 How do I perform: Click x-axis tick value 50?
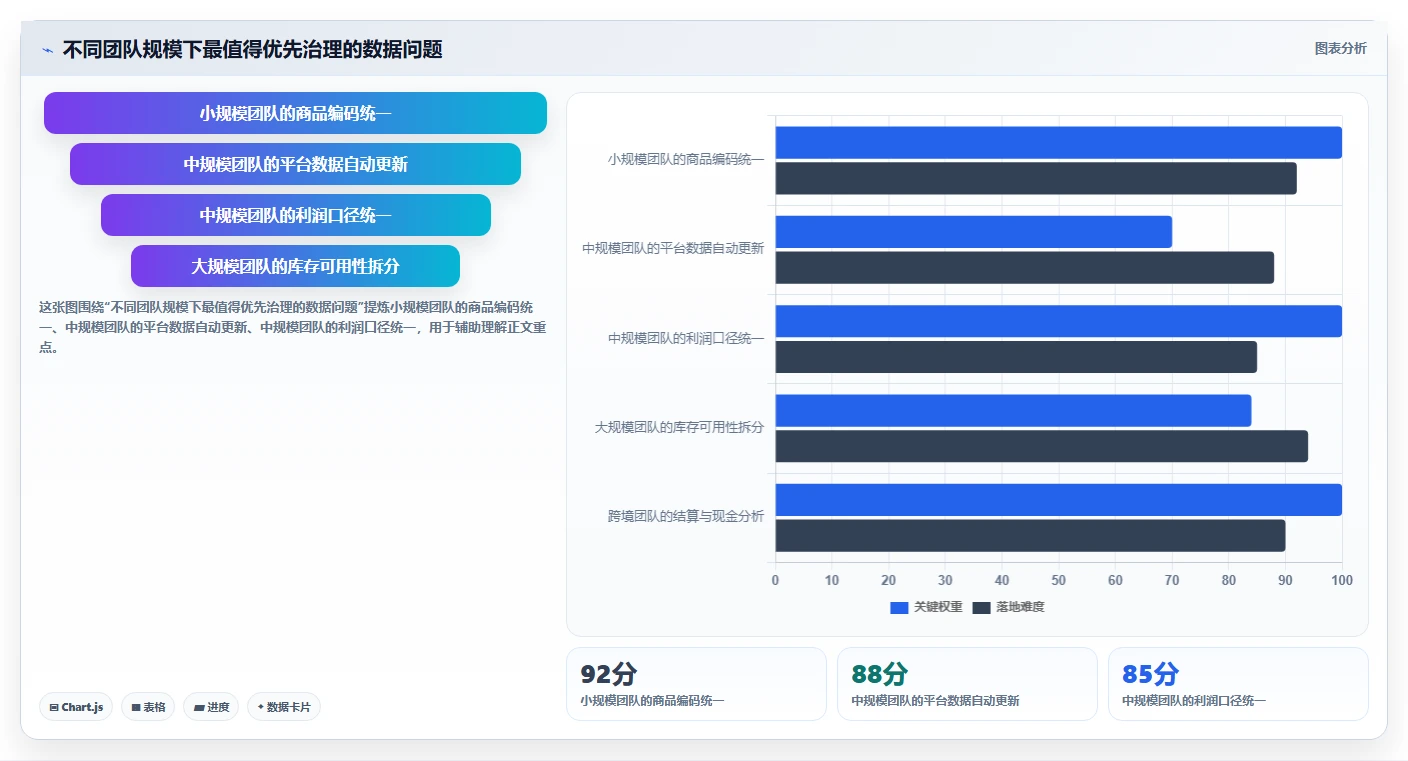point(1059,580)
